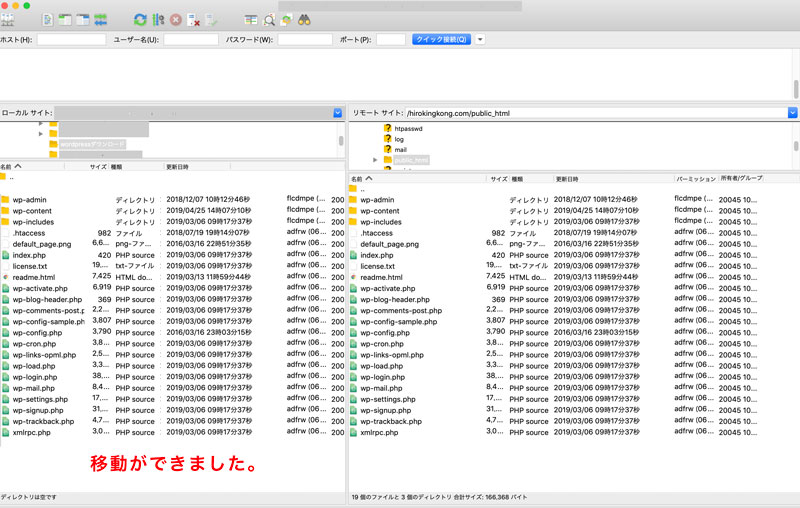The width and height of the screenshot is (800, 508).
Task: Click the wp-includes folder icon in local list
Action: coord(5,222)
